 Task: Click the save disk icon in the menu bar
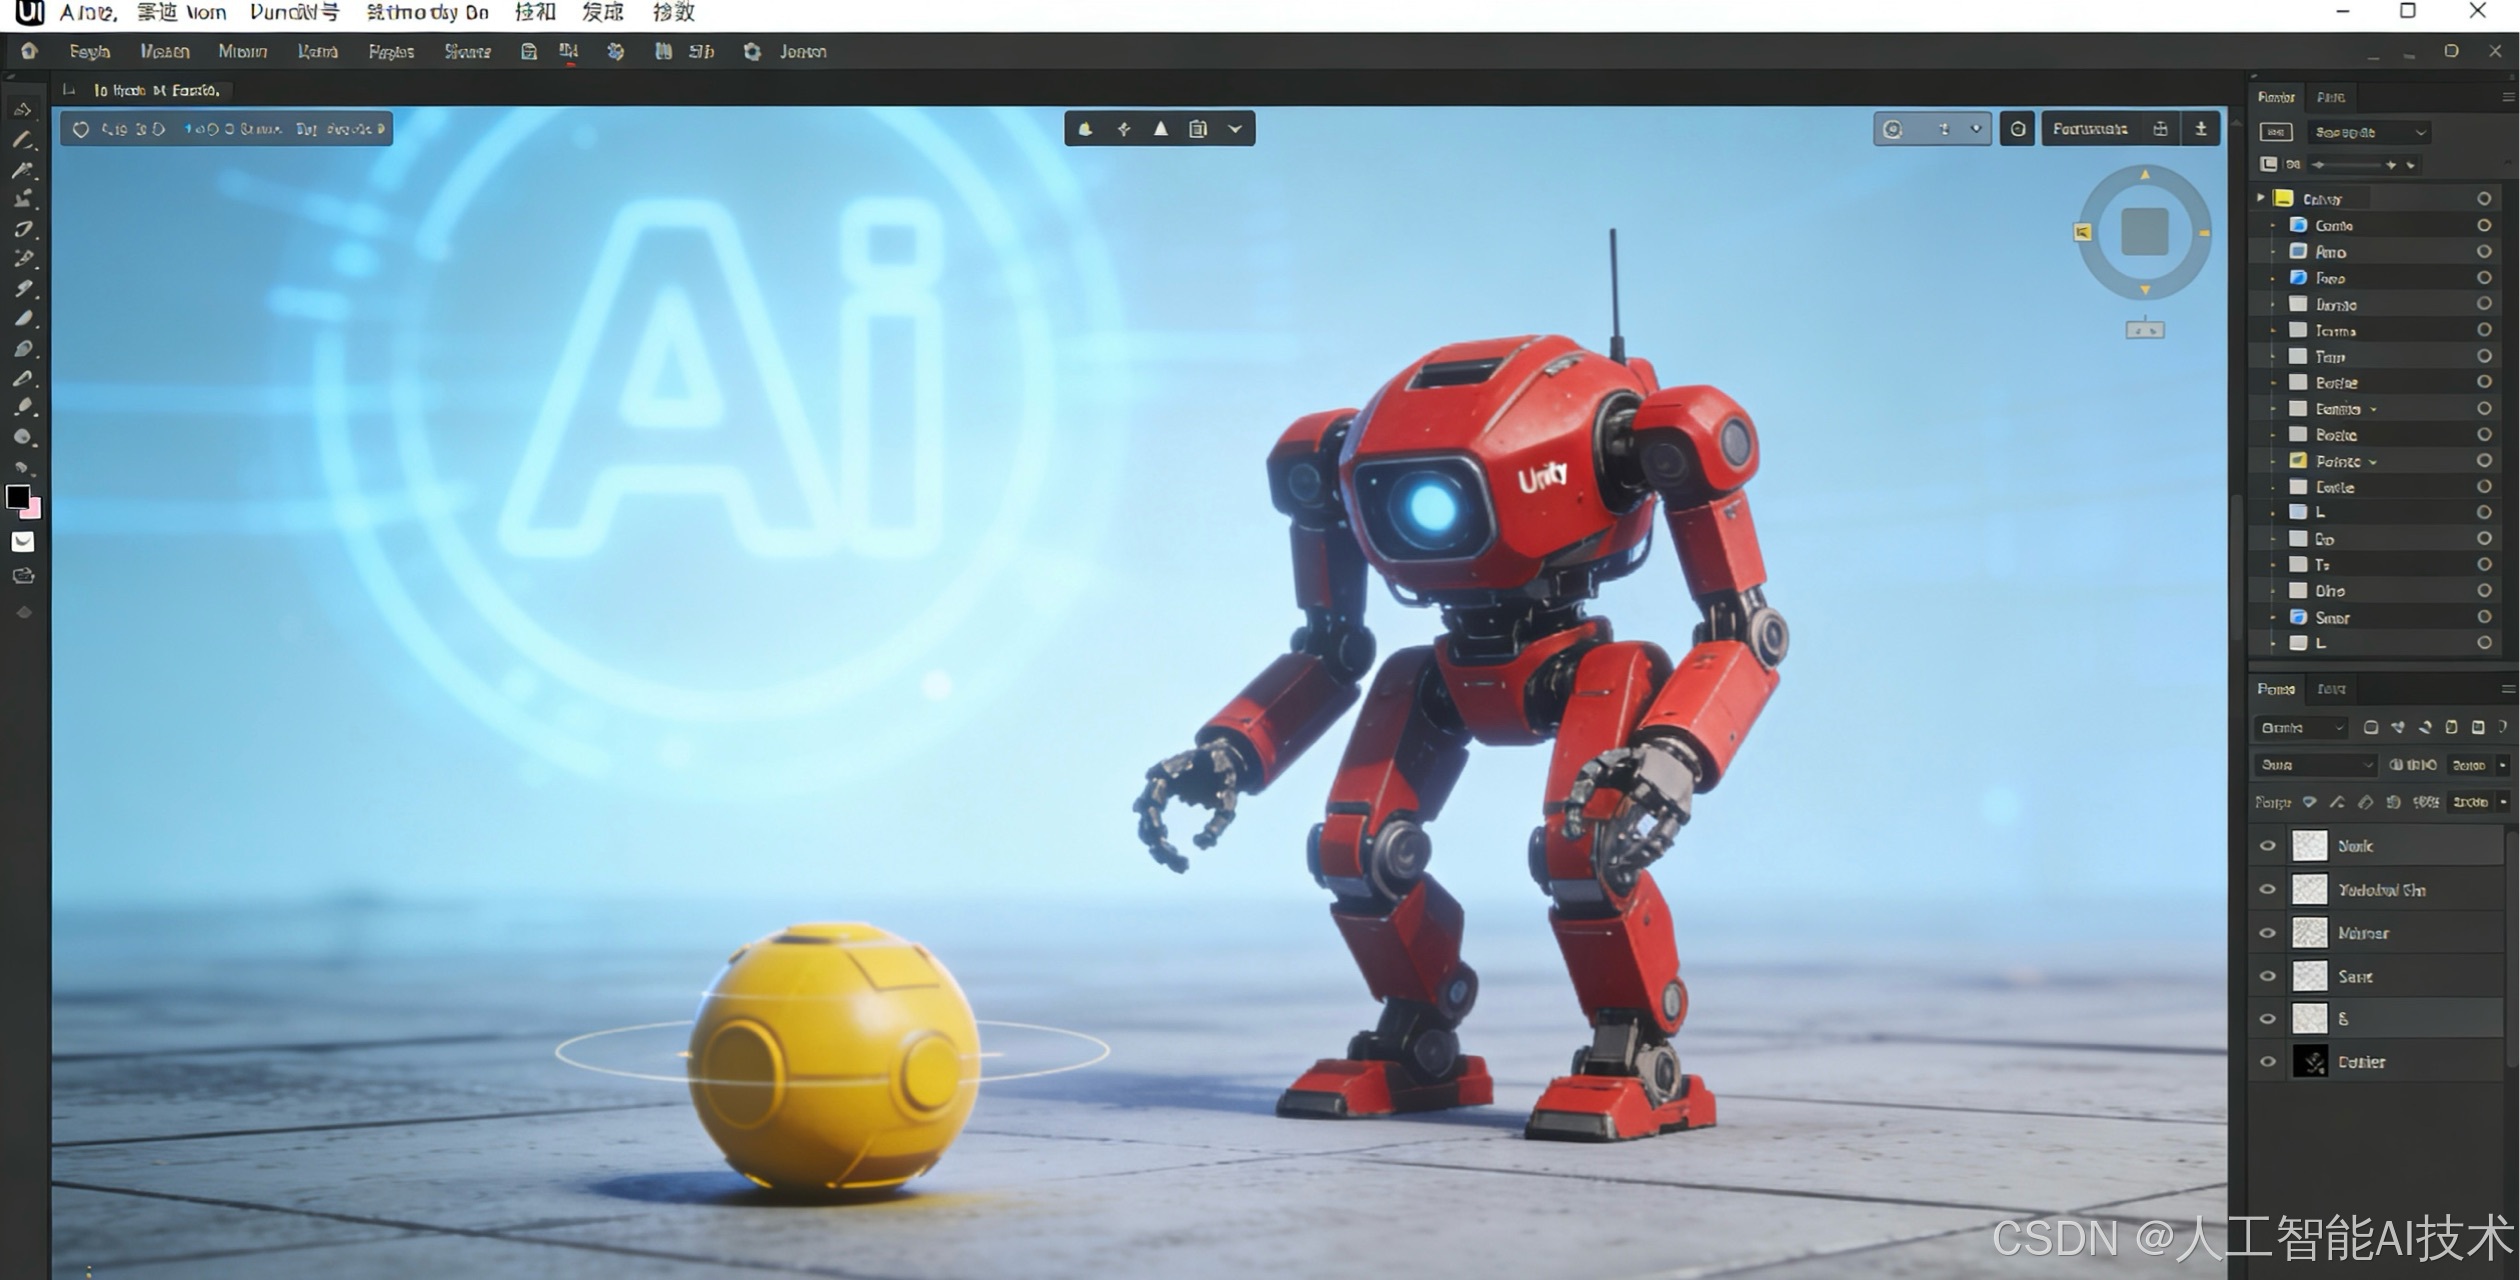click(529, 51)
